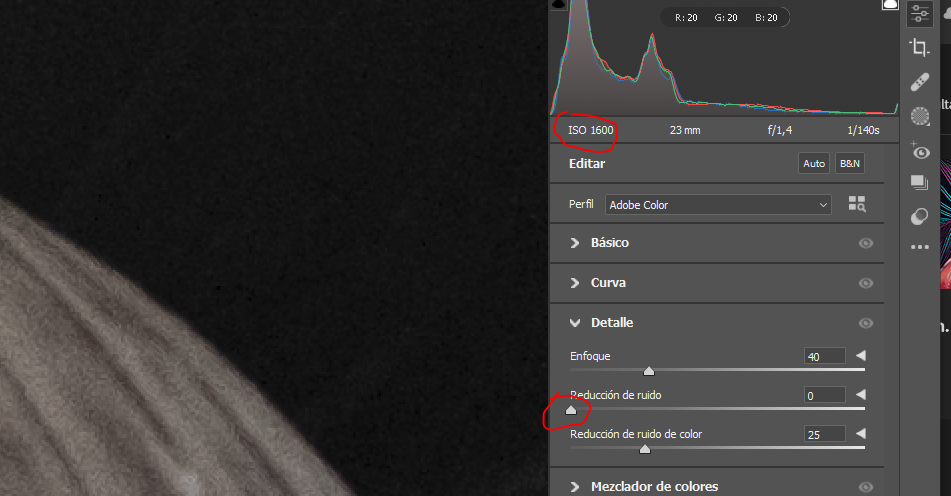Click the Reducción de ruido slider handle
This screenshot has width=951, height=496.
[x=571, y=409]
